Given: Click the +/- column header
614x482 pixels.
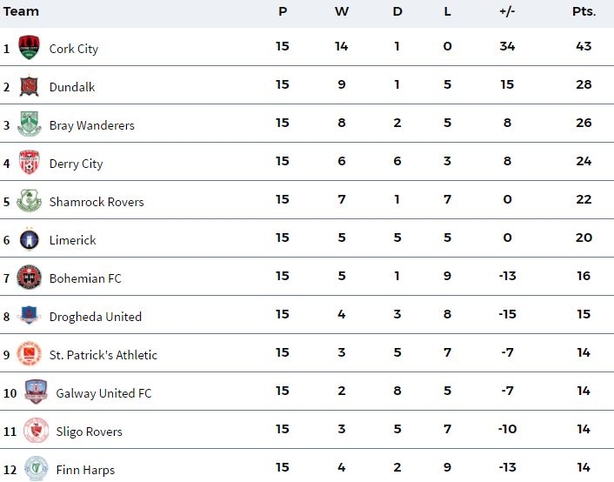Looking at the screenshot, I should pyautogui.click(x=507, y=11).
